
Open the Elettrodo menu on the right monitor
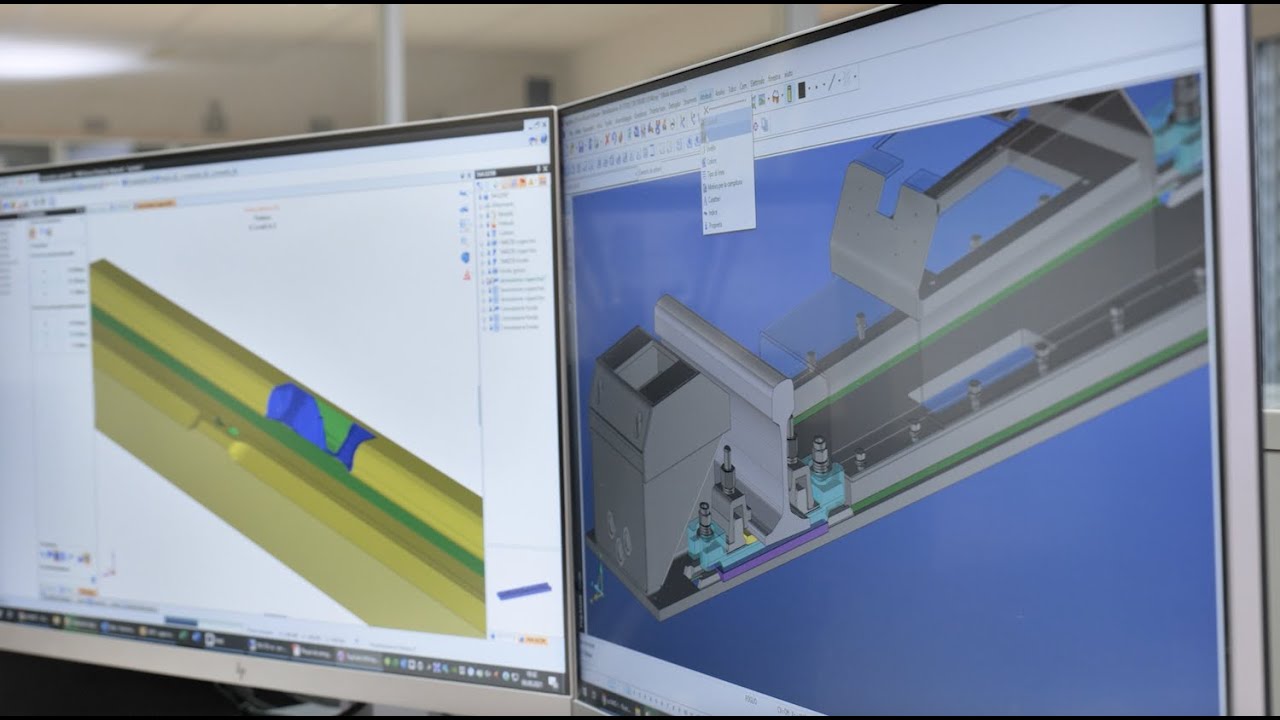758,81
